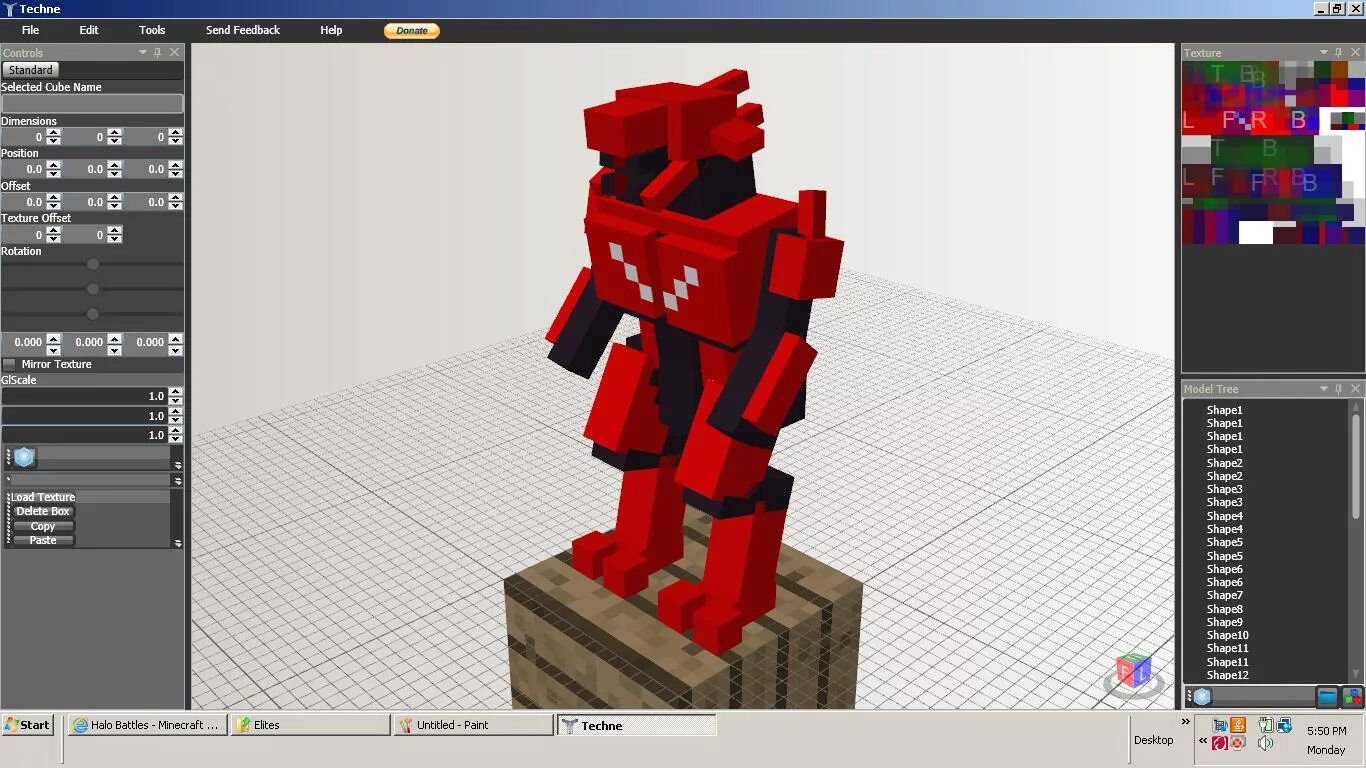Switch to Untitled - Paint taskbar window
The width and height of the screenshot is (1366, 768).
click(473, 725)
